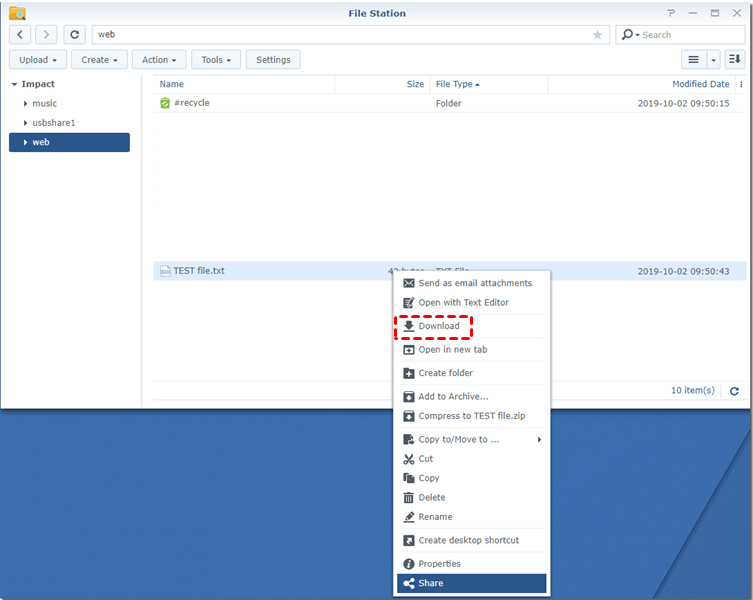Select Compress to TEST file.zip
The image size is (753, 600).
pyautogui.click(x=472, y=416)
